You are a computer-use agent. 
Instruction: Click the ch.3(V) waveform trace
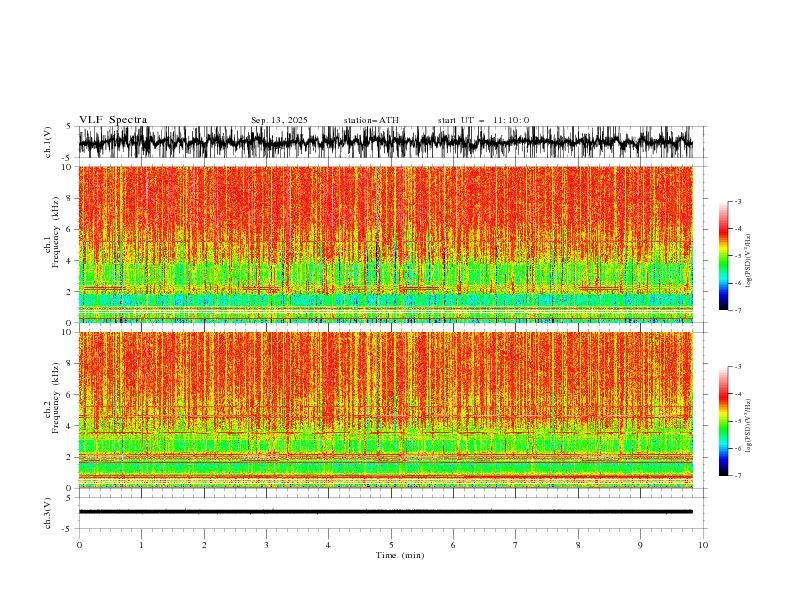386,512
